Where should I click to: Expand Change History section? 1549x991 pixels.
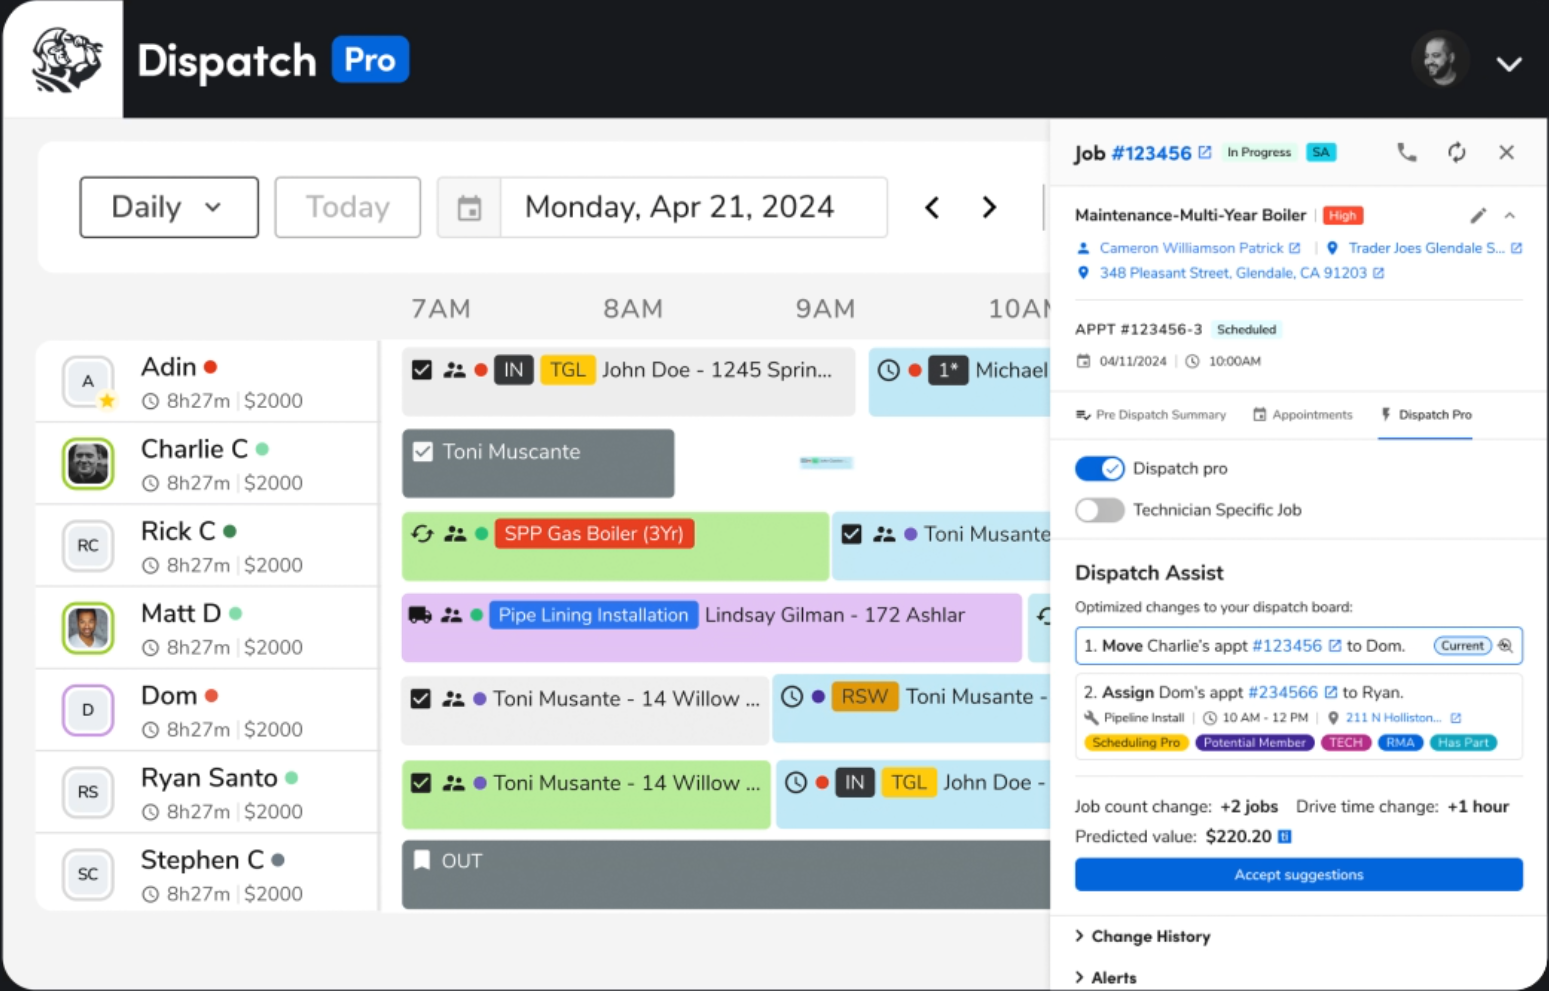(x=1142, y=936)
